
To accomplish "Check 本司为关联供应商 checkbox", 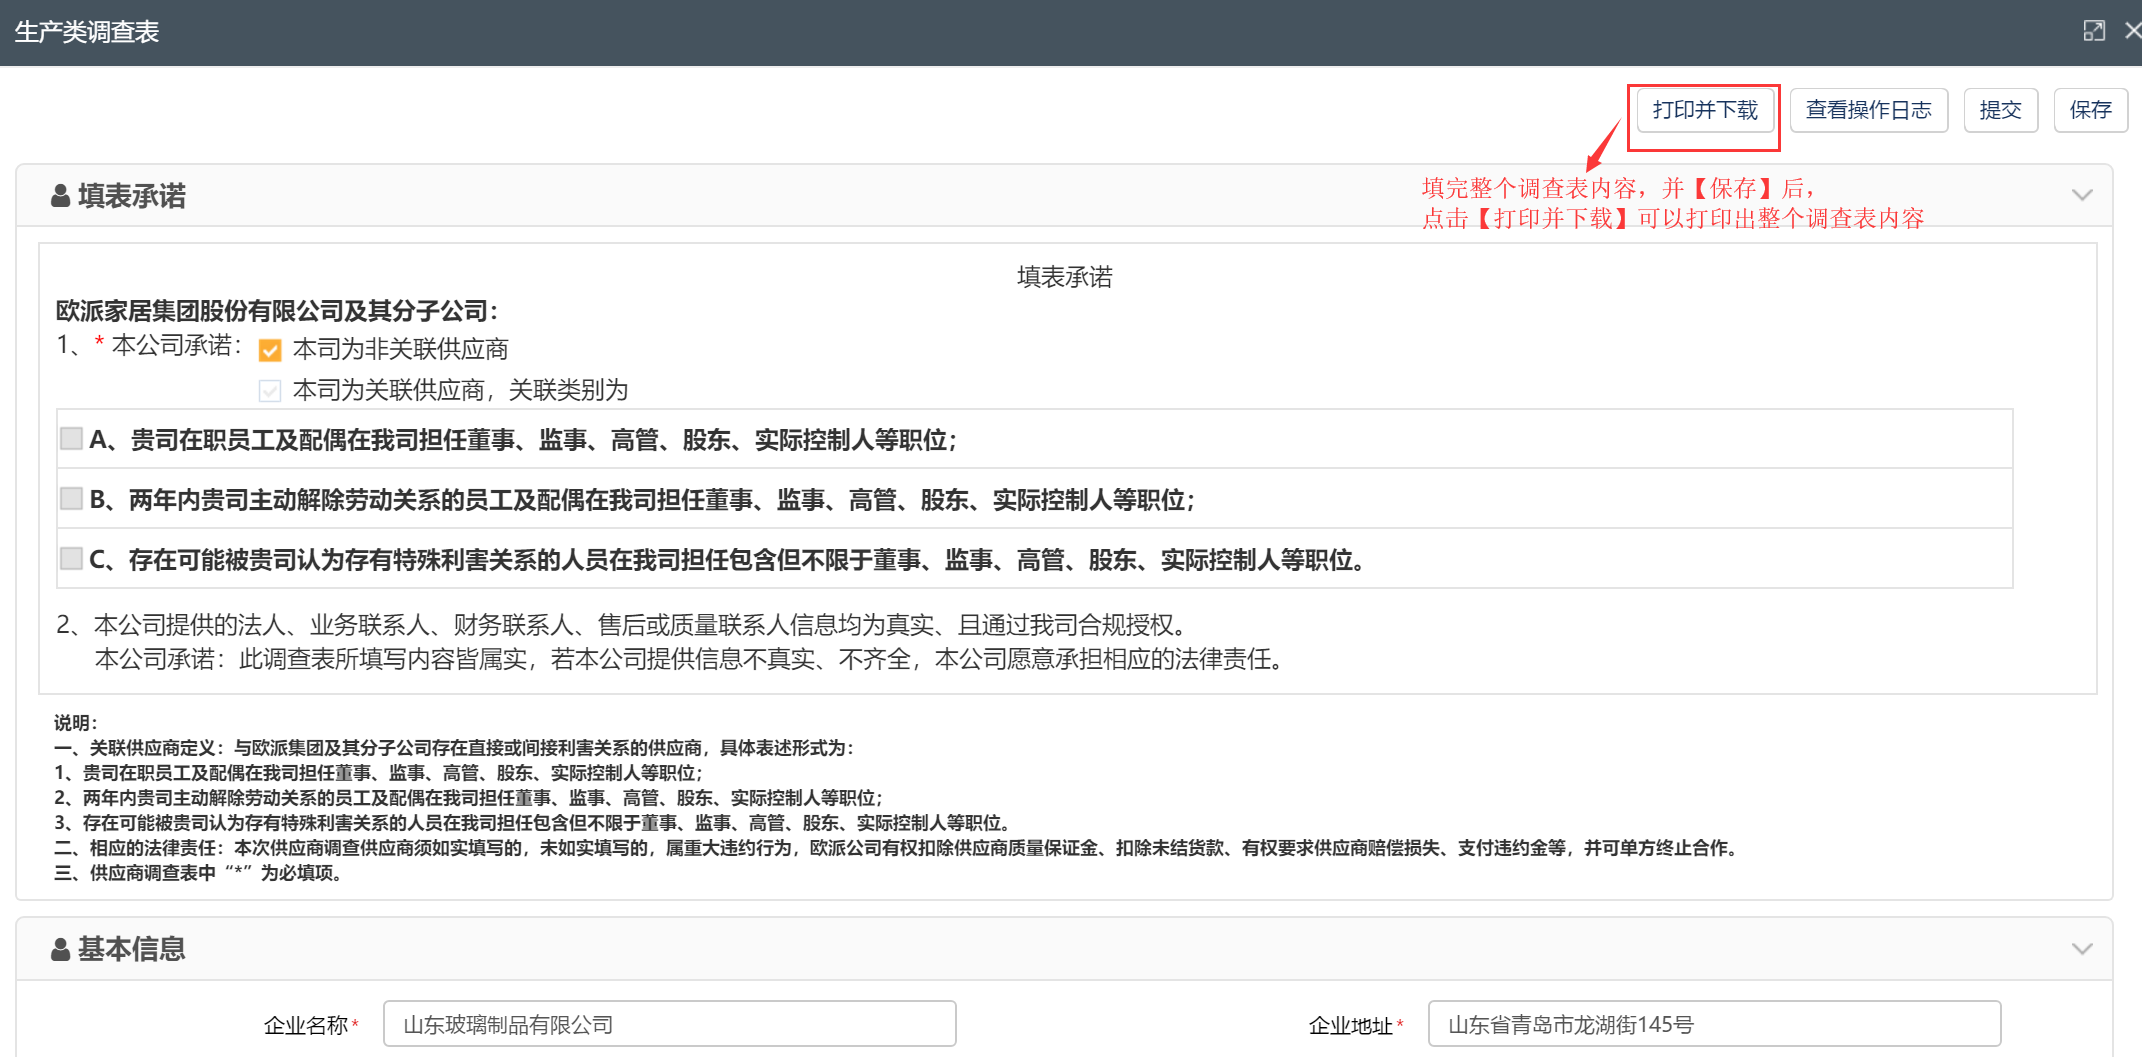I will click(x=270, y=391).
